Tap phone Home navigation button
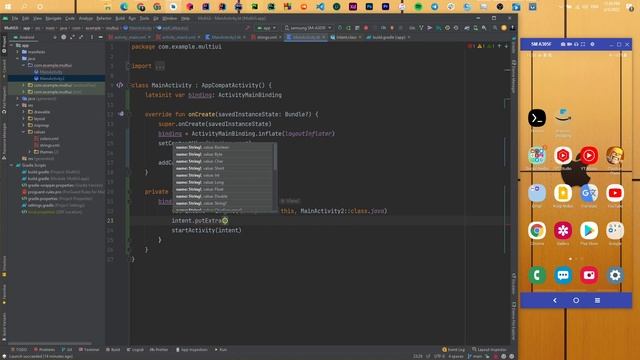 576,300
